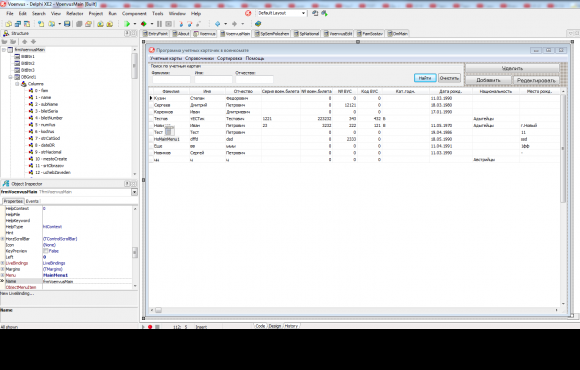Click the grid's horizontal scrollbar thumb
Viewport: 580px width, 370px height.
pyautogui.click(x=158, y=310)
